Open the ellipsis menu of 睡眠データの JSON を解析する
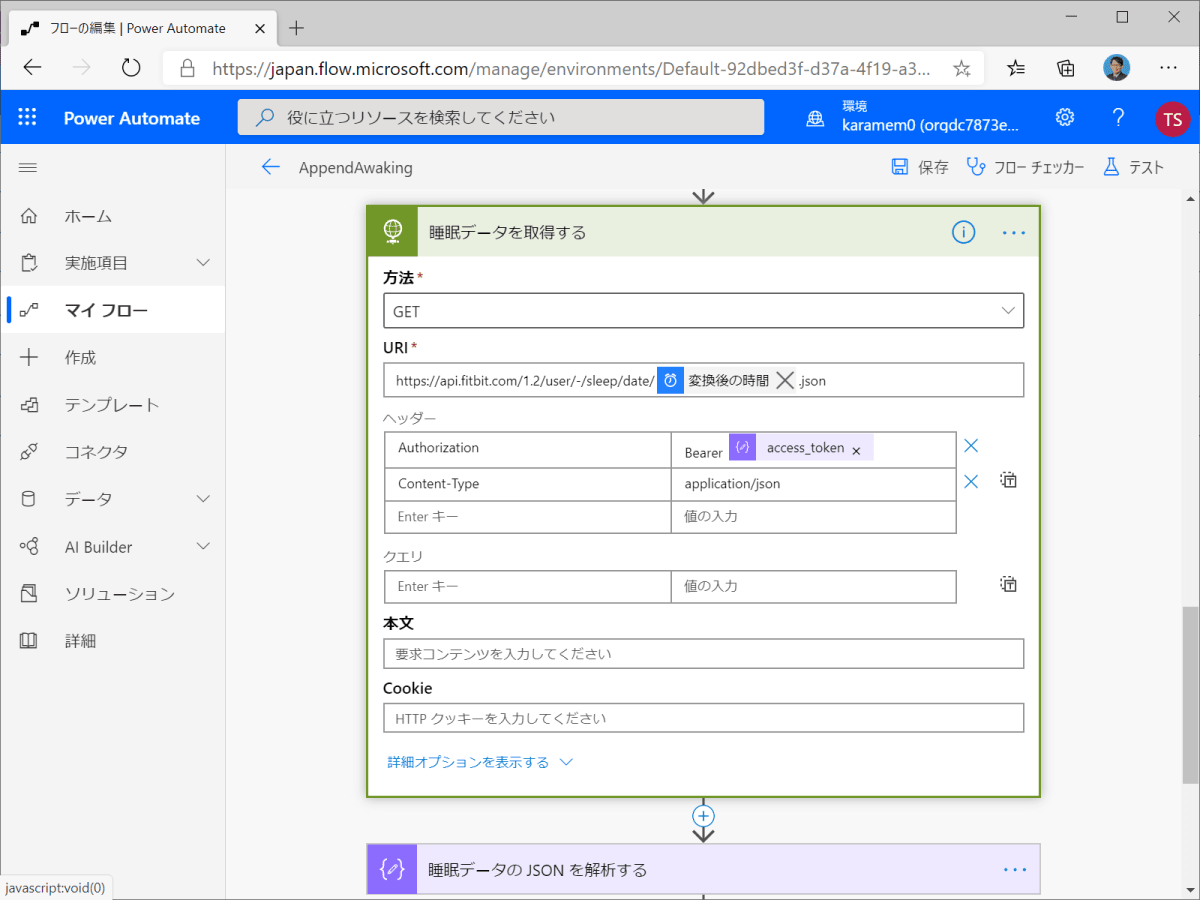The height and width of the screenshot is (900, 1200). click(x=1014, y=869)
